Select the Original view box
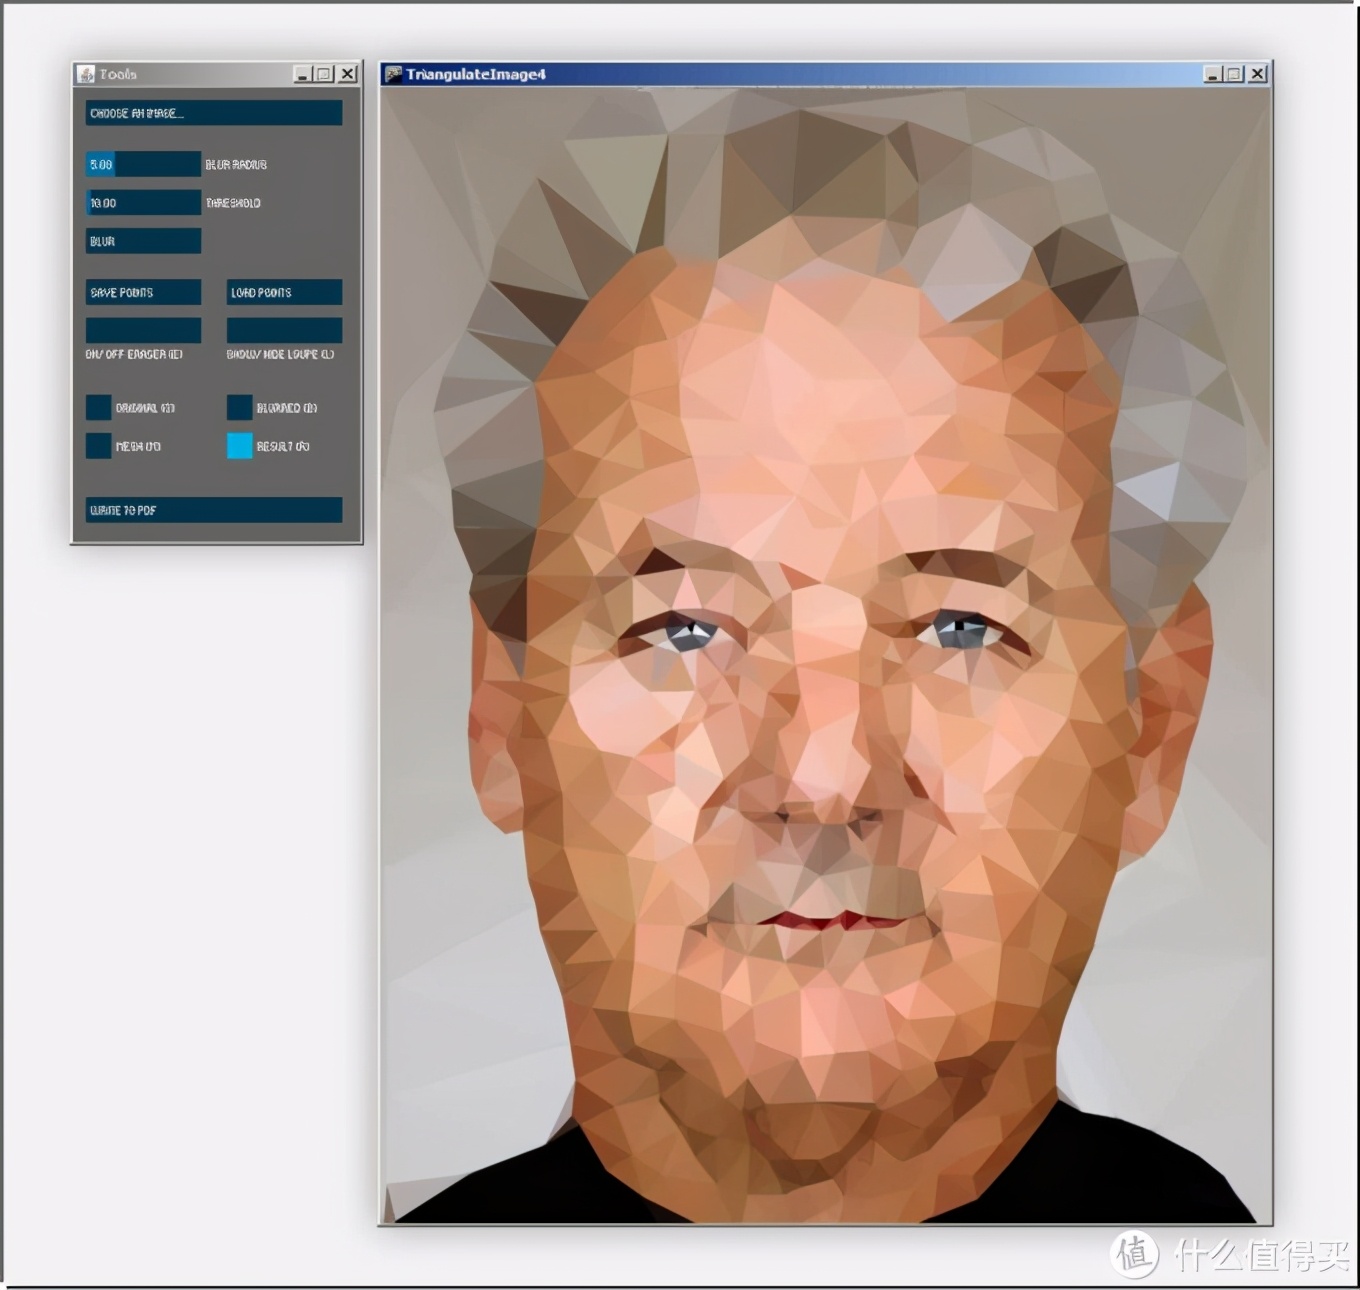 [98, 407]
